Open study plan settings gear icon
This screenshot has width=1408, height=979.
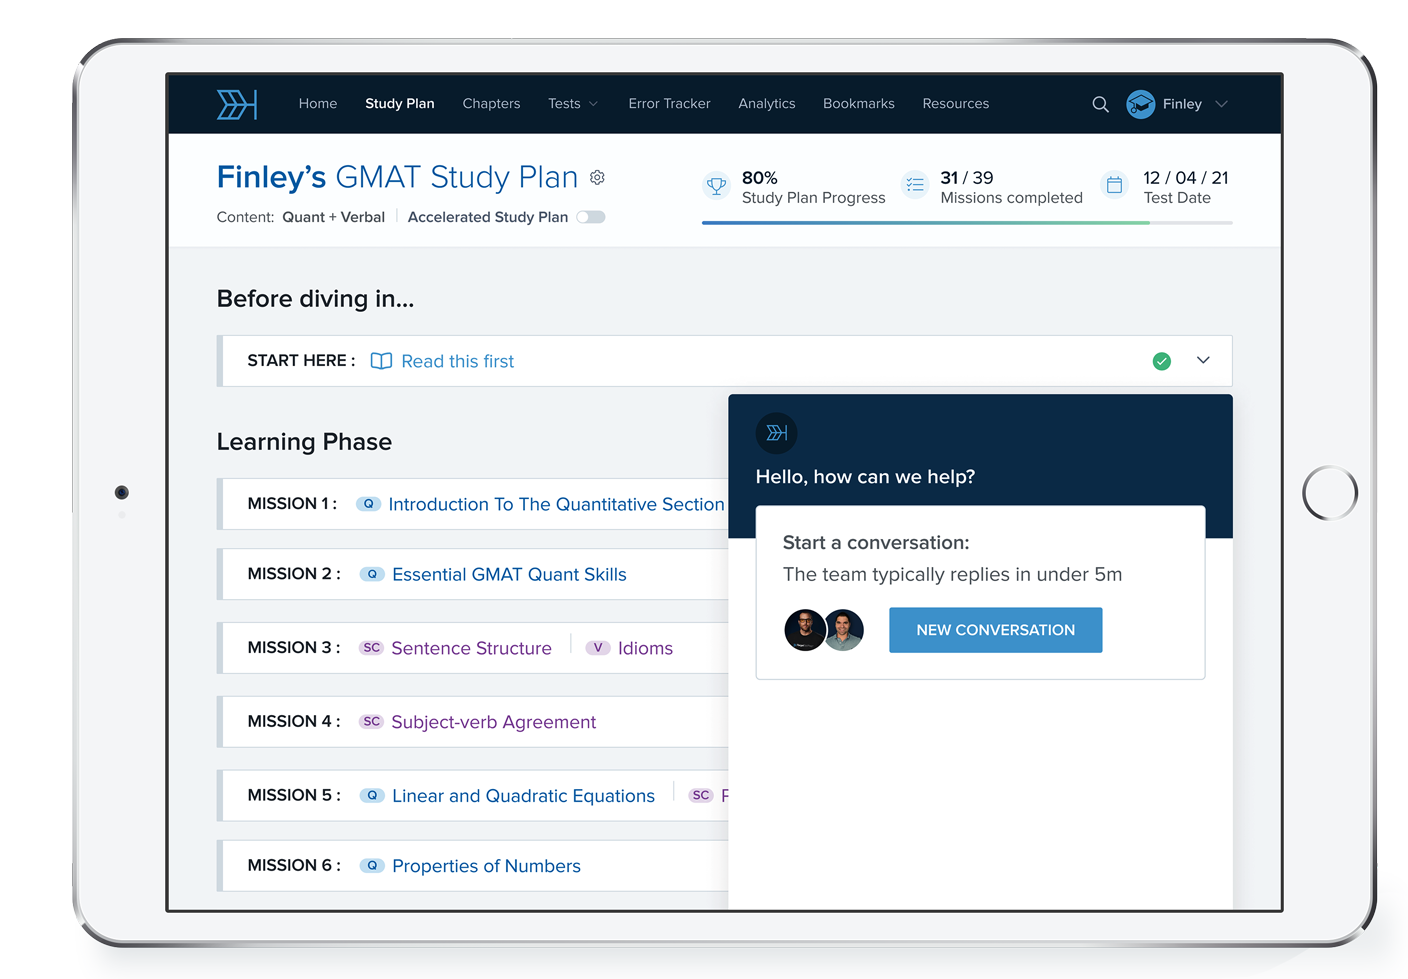(x=597, y=177)
